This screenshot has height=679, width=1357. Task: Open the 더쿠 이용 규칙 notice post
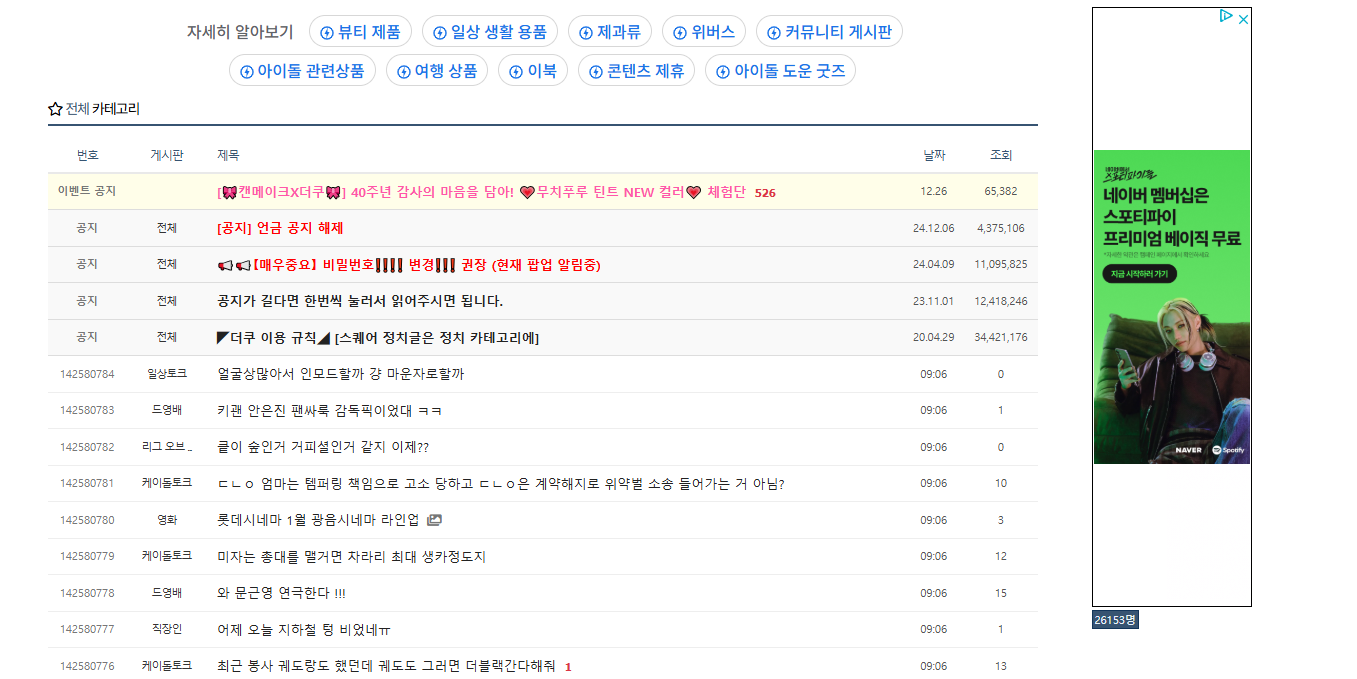[x=378, y=338]
